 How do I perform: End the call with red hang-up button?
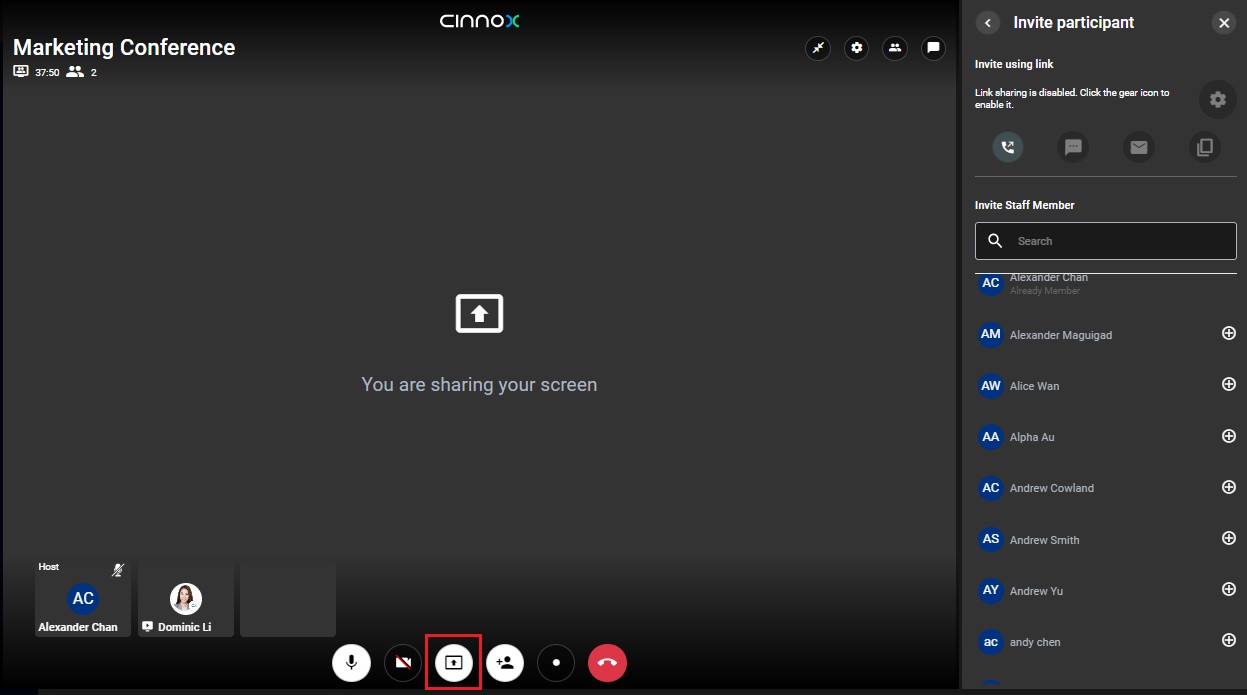click(607, 662)
